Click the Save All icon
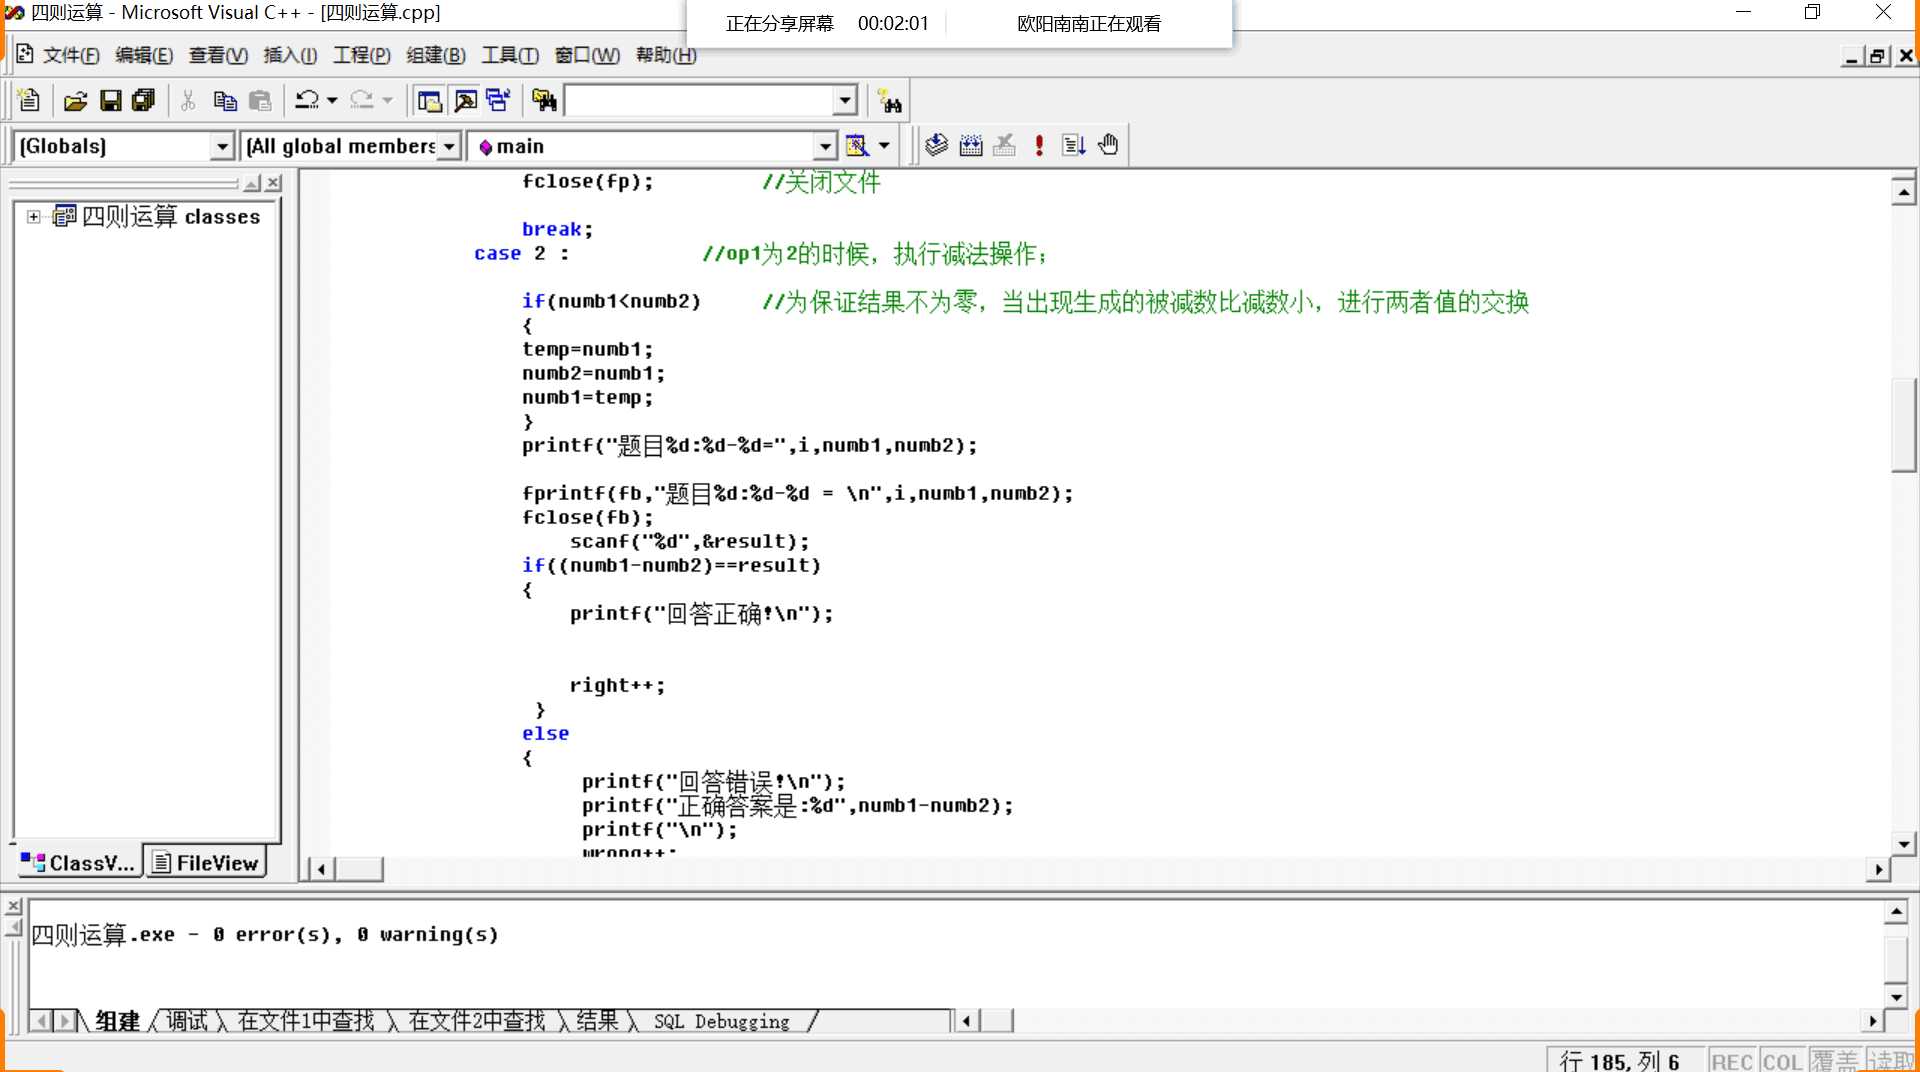 click(x=144, y=101)
